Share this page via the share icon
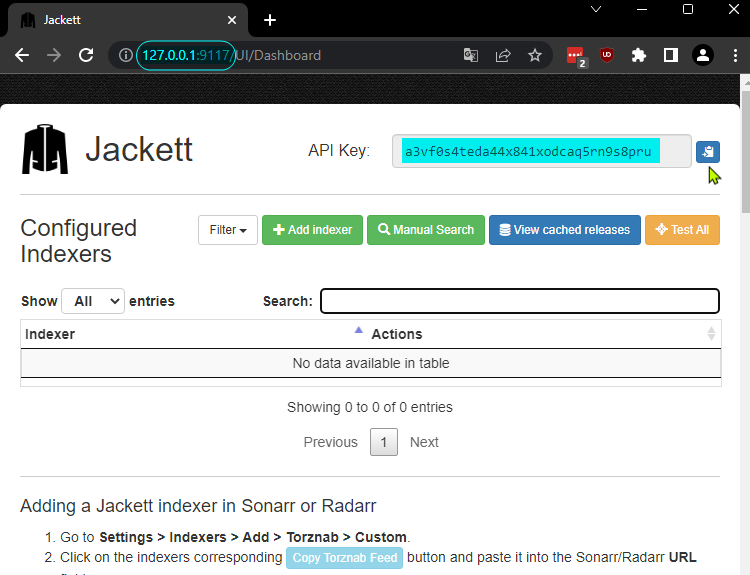Image resolution: width=750 pixels, height=575 pixels. pyautogui.click(x=503, y=55)
